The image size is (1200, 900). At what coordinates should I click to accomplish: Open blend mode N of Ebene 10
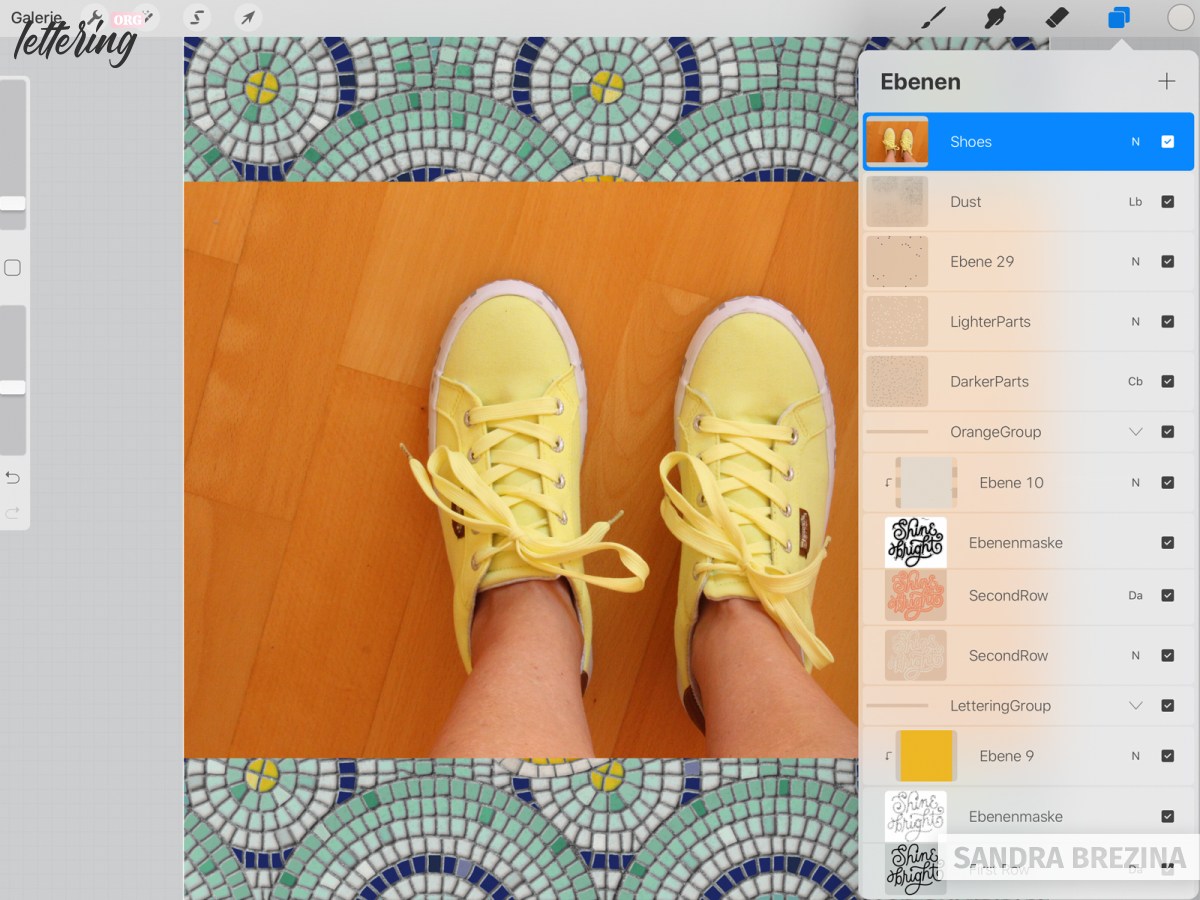[1135, 483]
